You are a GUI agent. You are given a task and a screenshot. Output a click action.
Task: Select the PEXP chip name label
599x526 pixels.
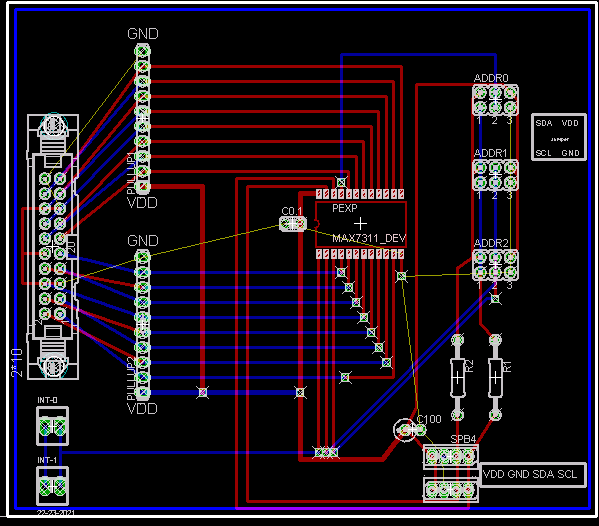point(345,208)
